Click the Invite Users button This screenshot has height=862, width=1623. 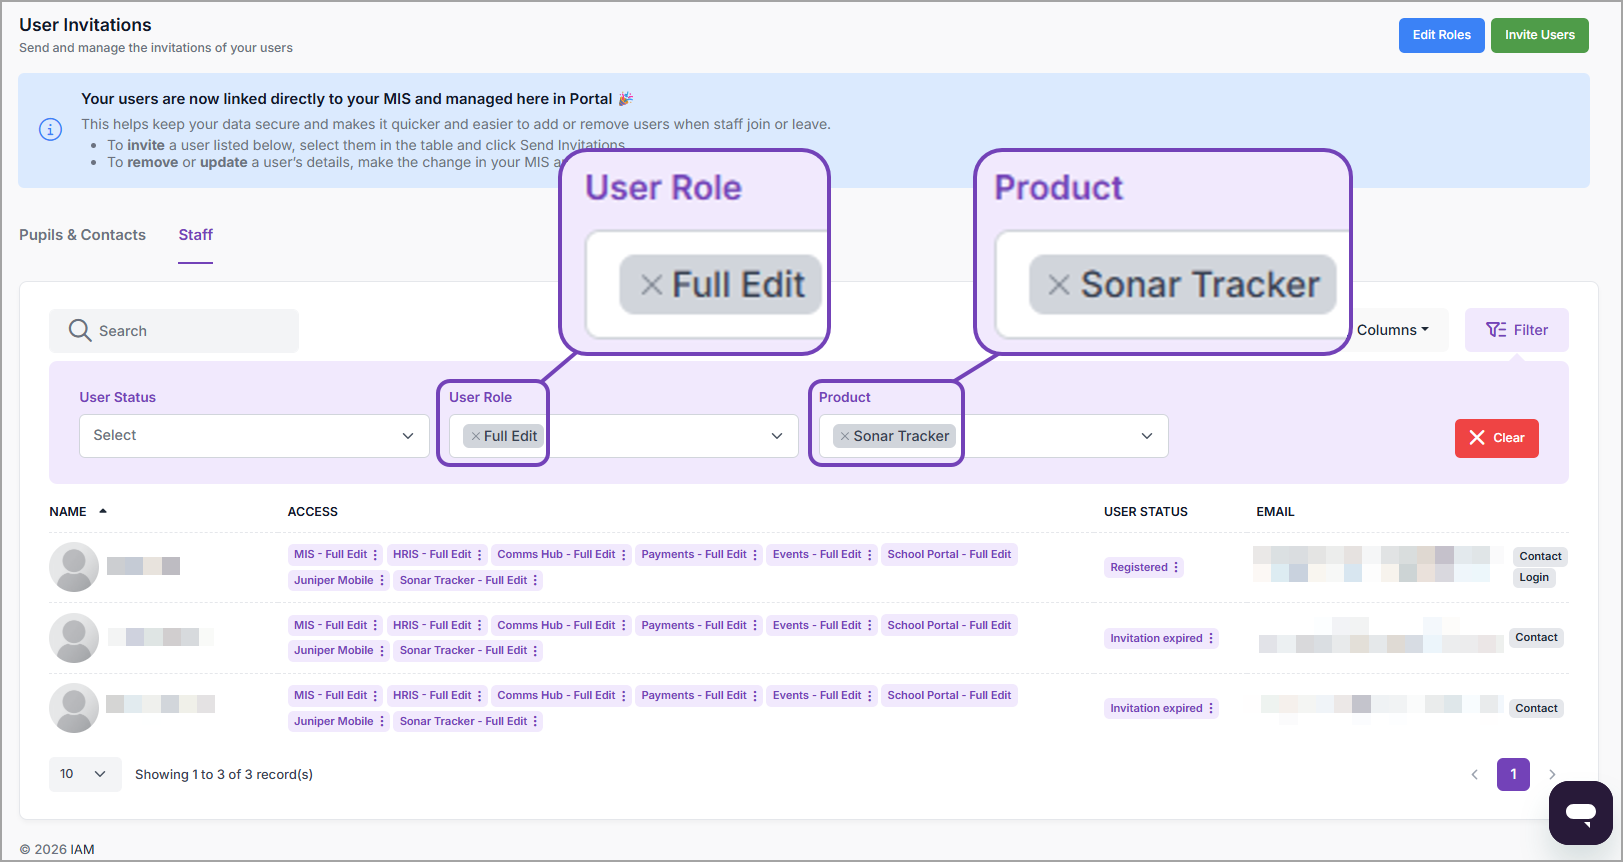(x=1539, y=35)
